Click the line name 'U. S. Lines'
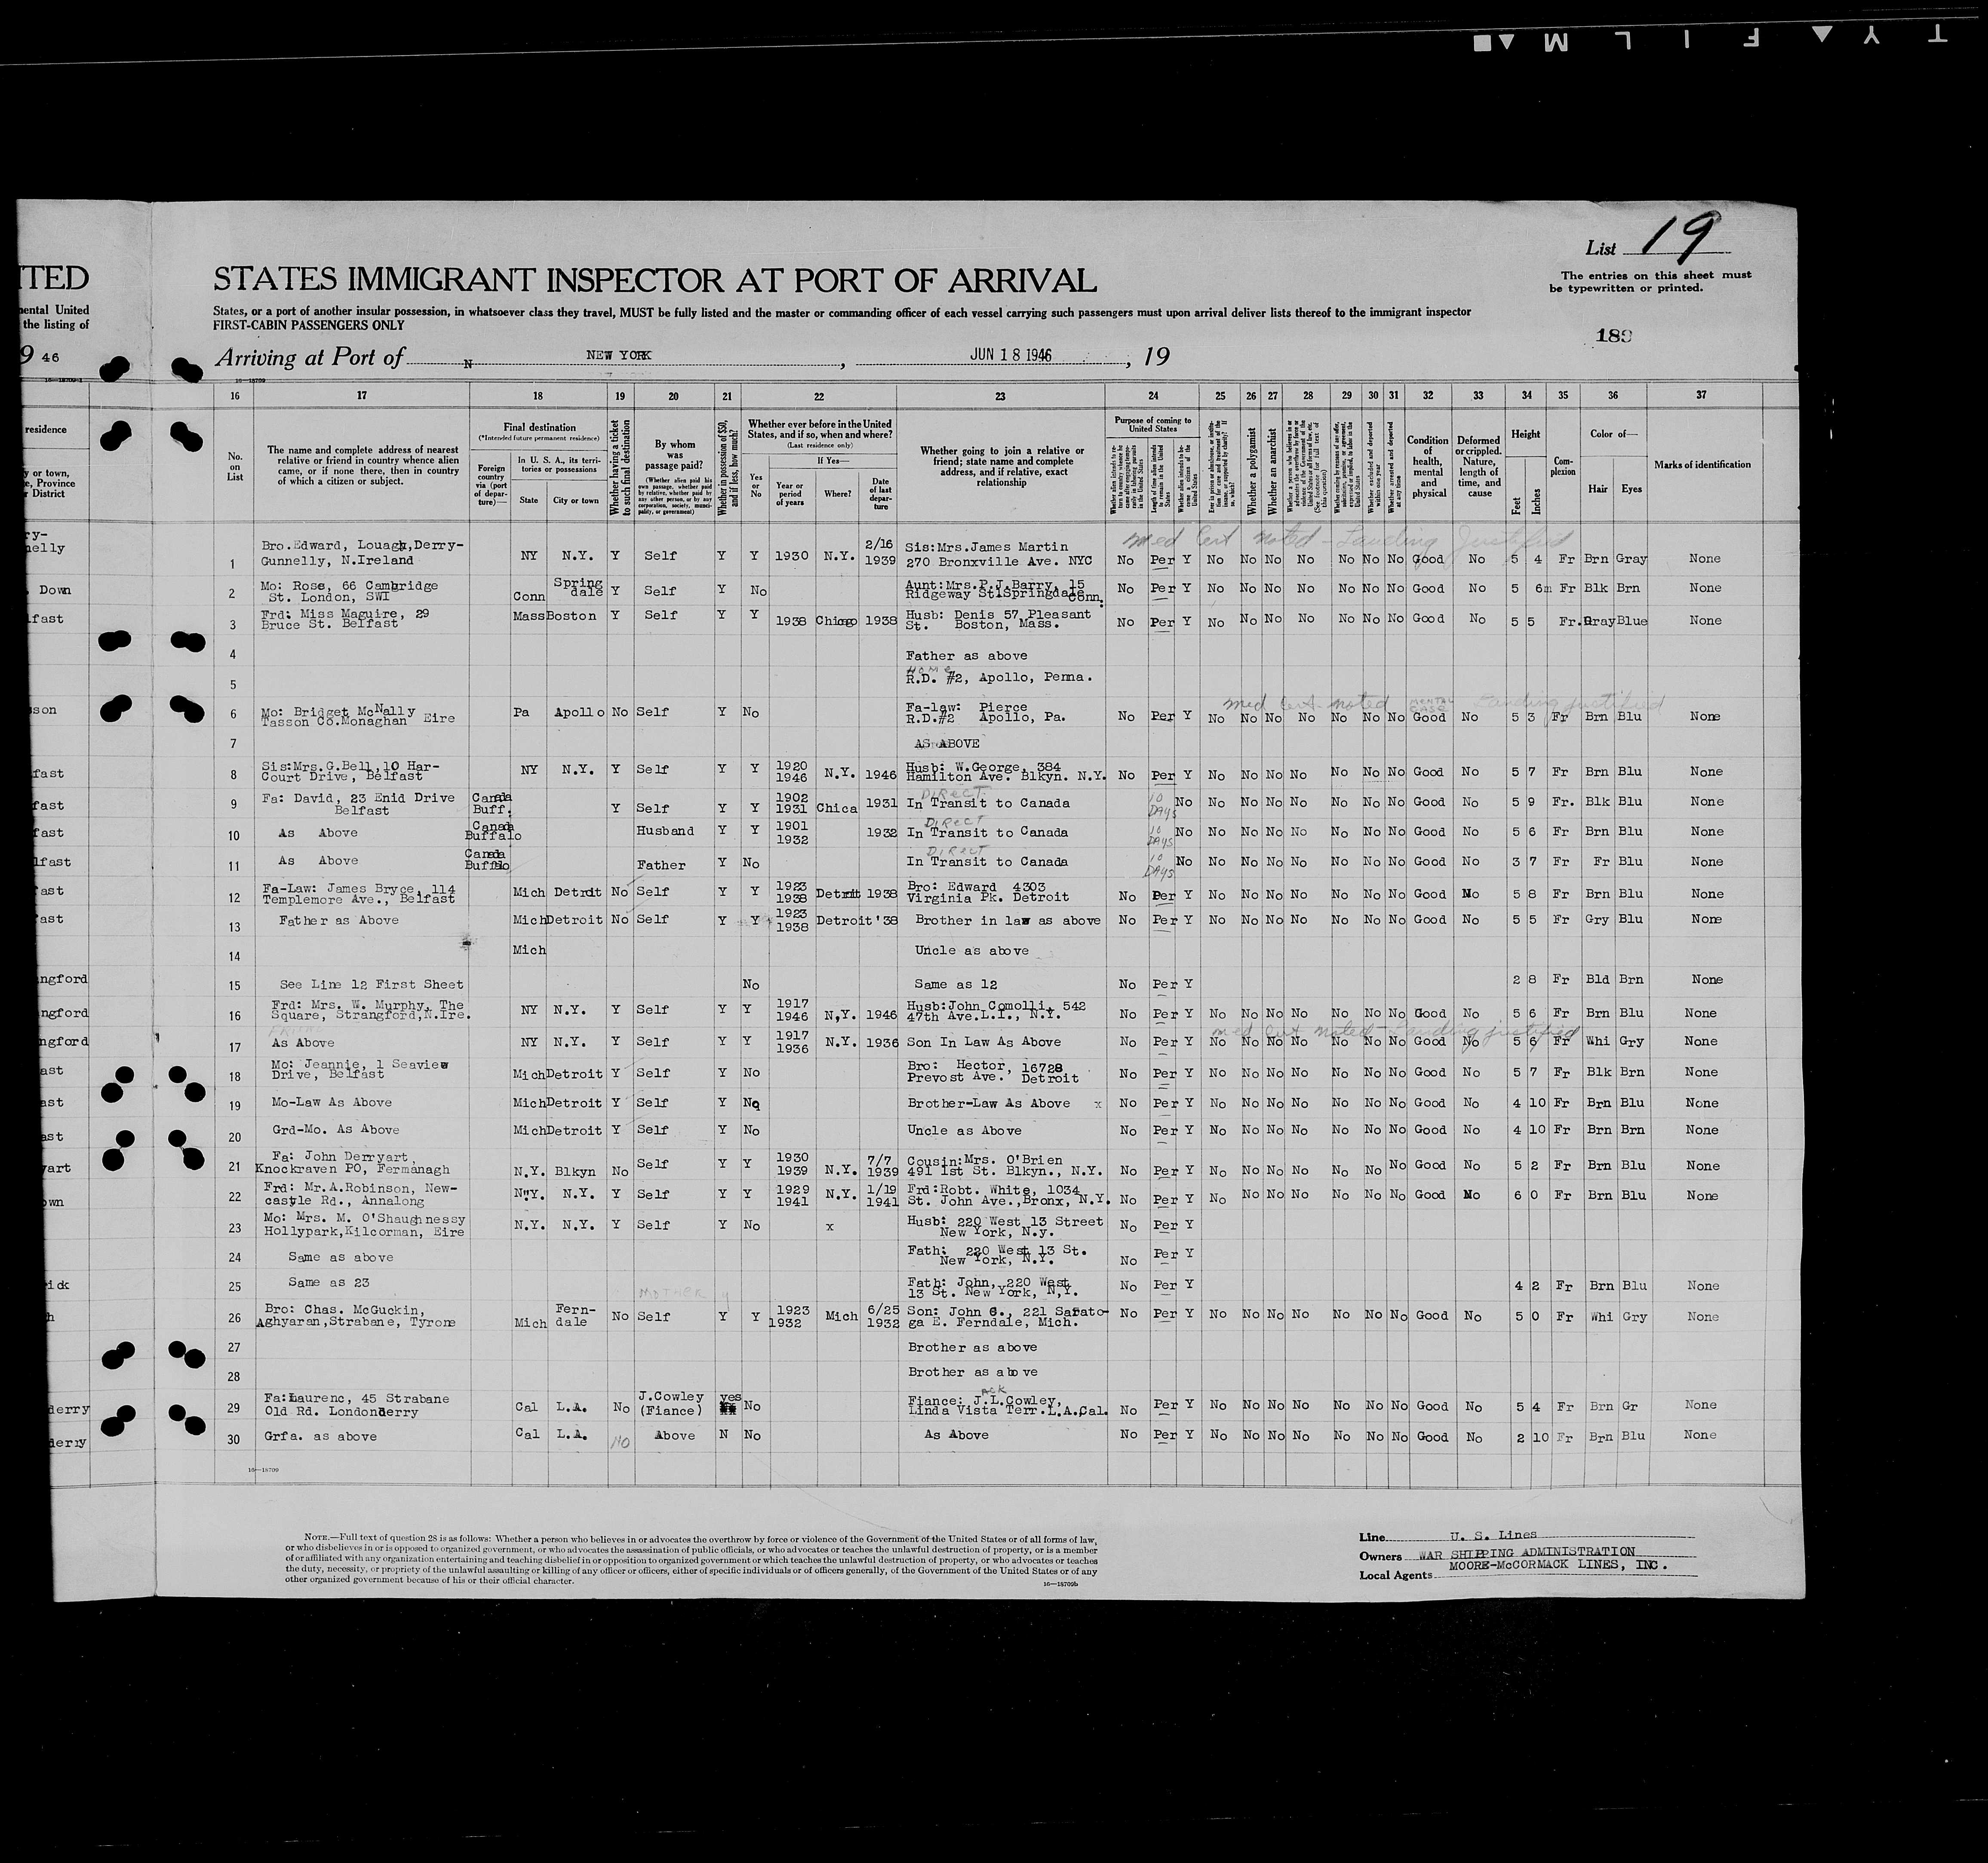Screen dimensions: 1988x1863 pyautogui.click(x=1492, y=1535)
